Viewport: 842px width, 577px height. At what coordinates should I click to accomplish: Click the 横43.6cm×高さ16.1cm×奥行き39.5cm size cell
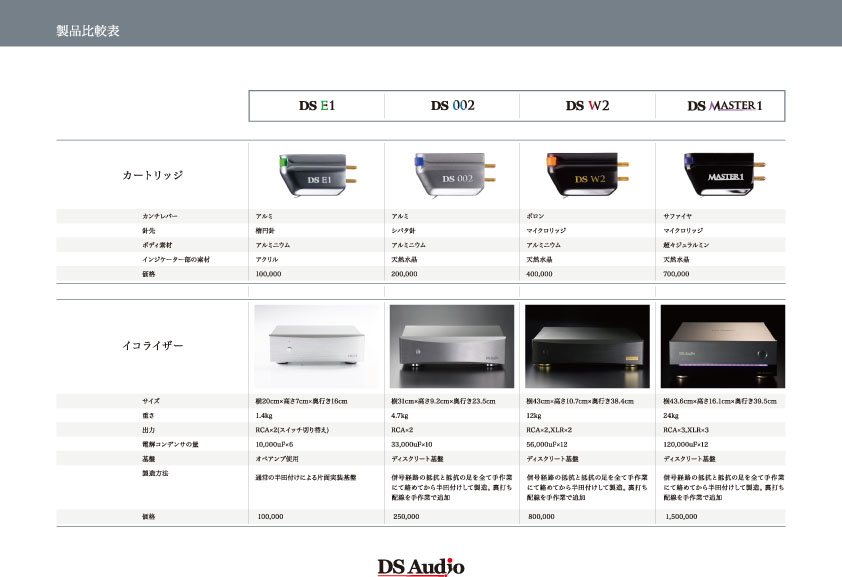tap(720, 401)
